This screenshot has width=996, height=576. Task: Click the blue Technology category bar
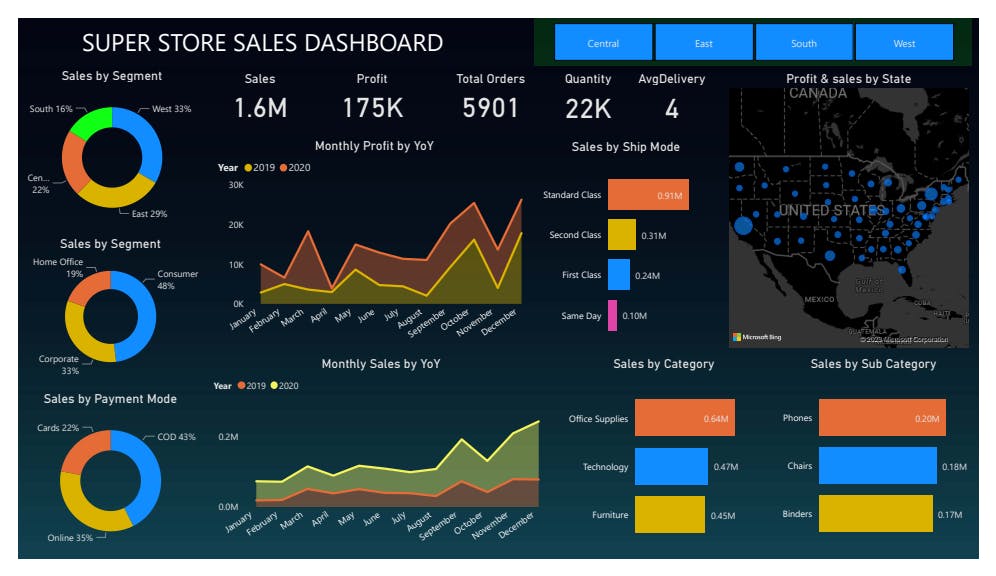pos(670,467)
